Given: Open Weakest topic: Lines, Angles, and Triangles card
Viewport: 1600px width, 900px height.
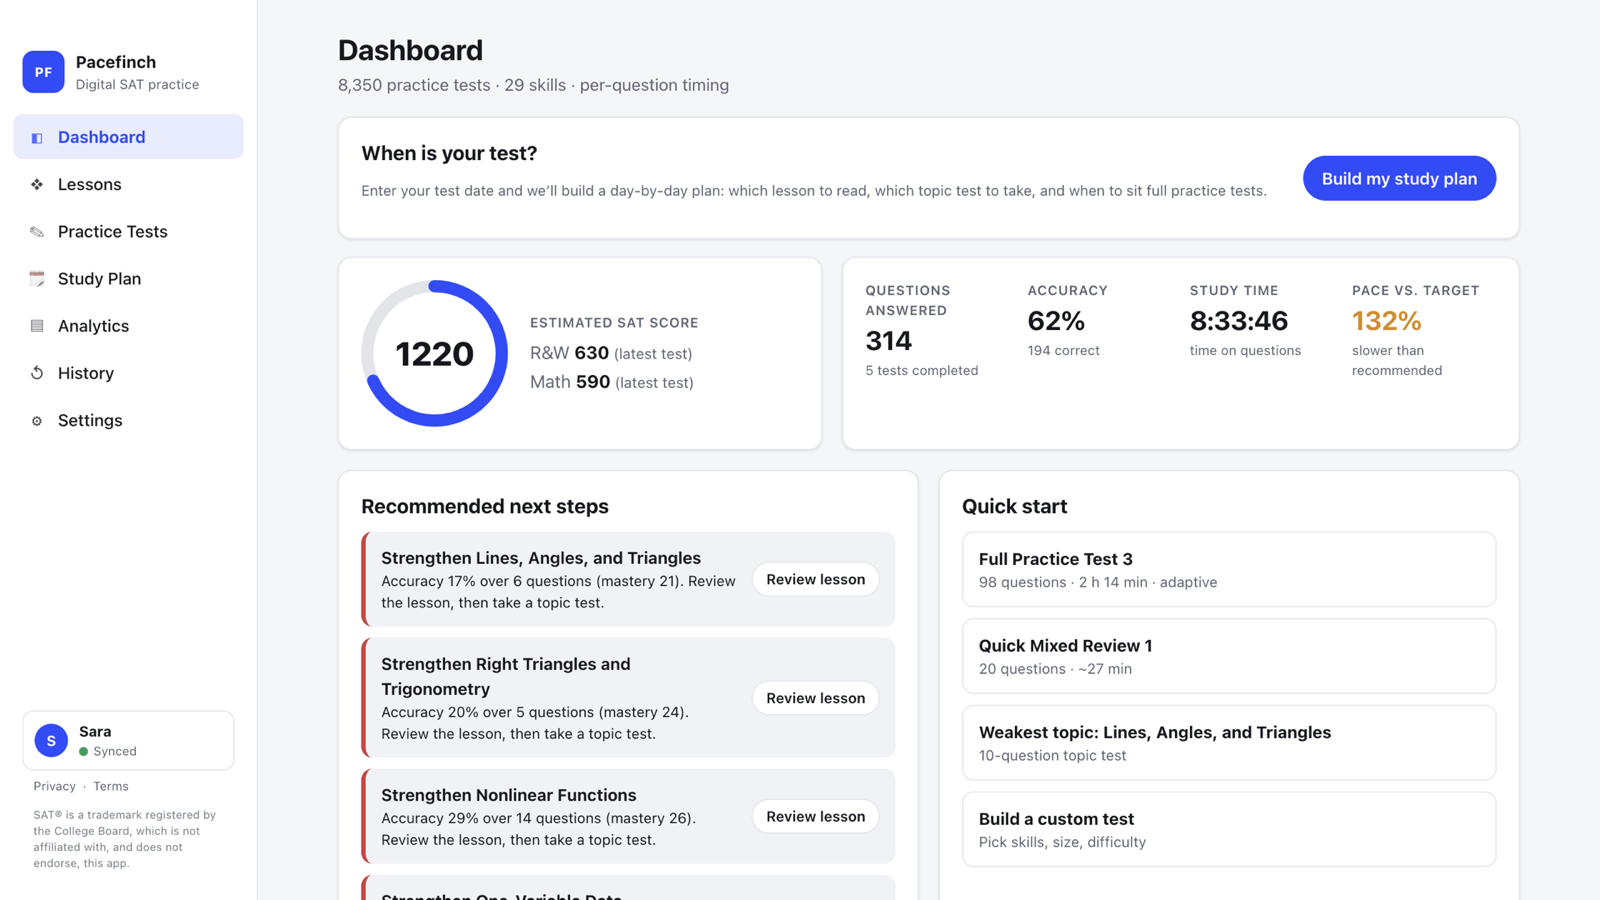Looking at the screenshot, I should (1229, 743).
